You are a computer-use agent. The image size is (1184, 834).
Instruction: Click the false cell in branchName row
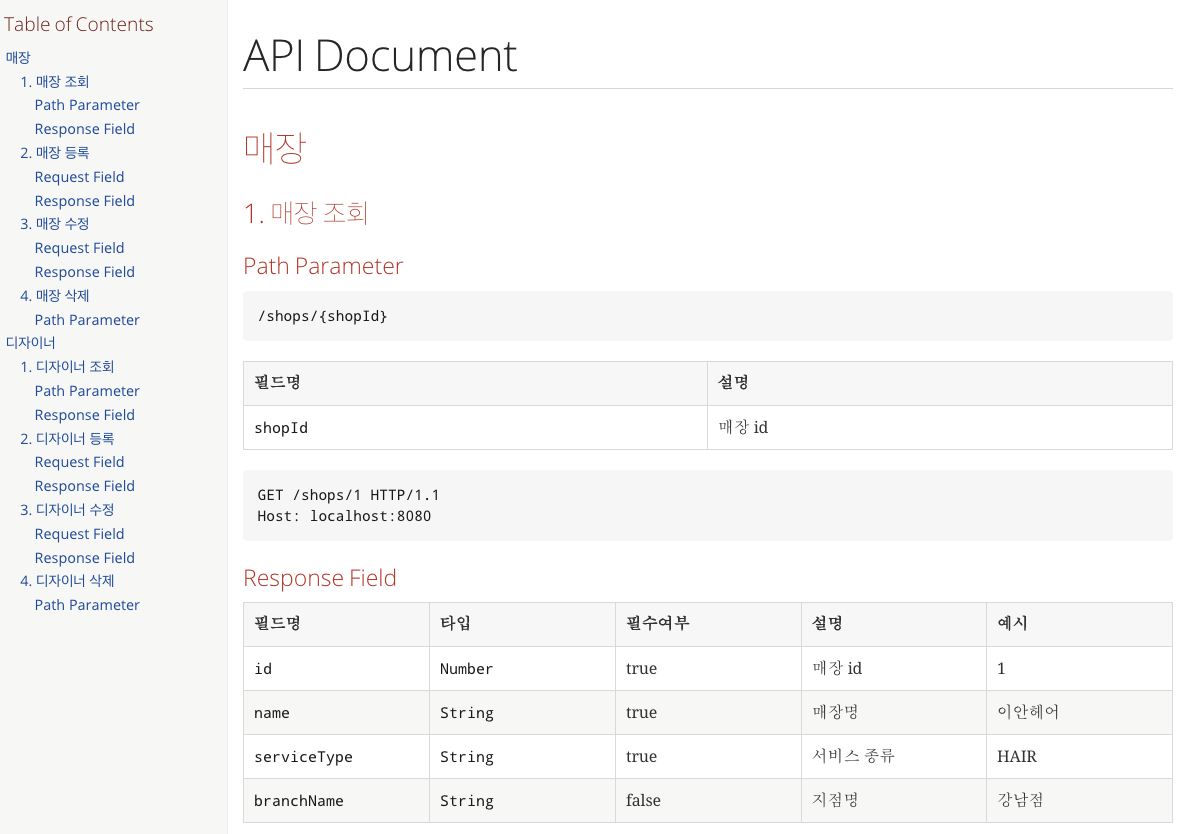pos(708,801)
